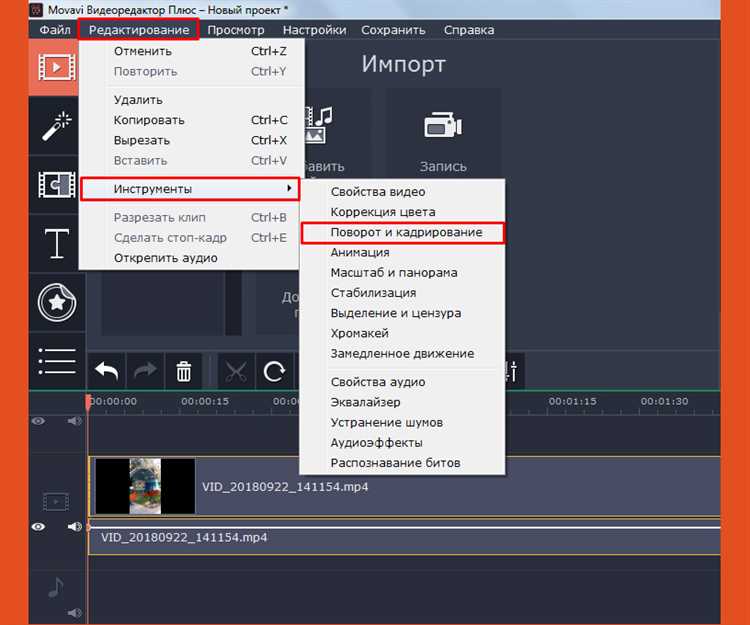Select Хромакей in the submenu
The image size is (750, 625).
[x=402, y=333]
